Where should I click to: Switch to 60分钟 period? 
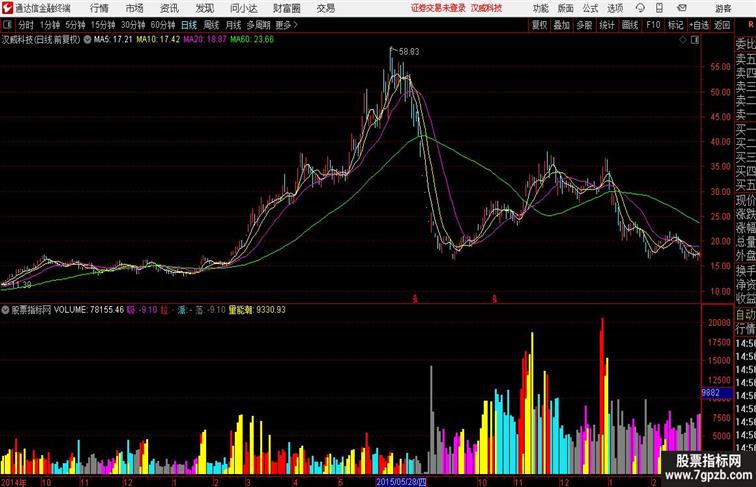click(x=163, y=25)
